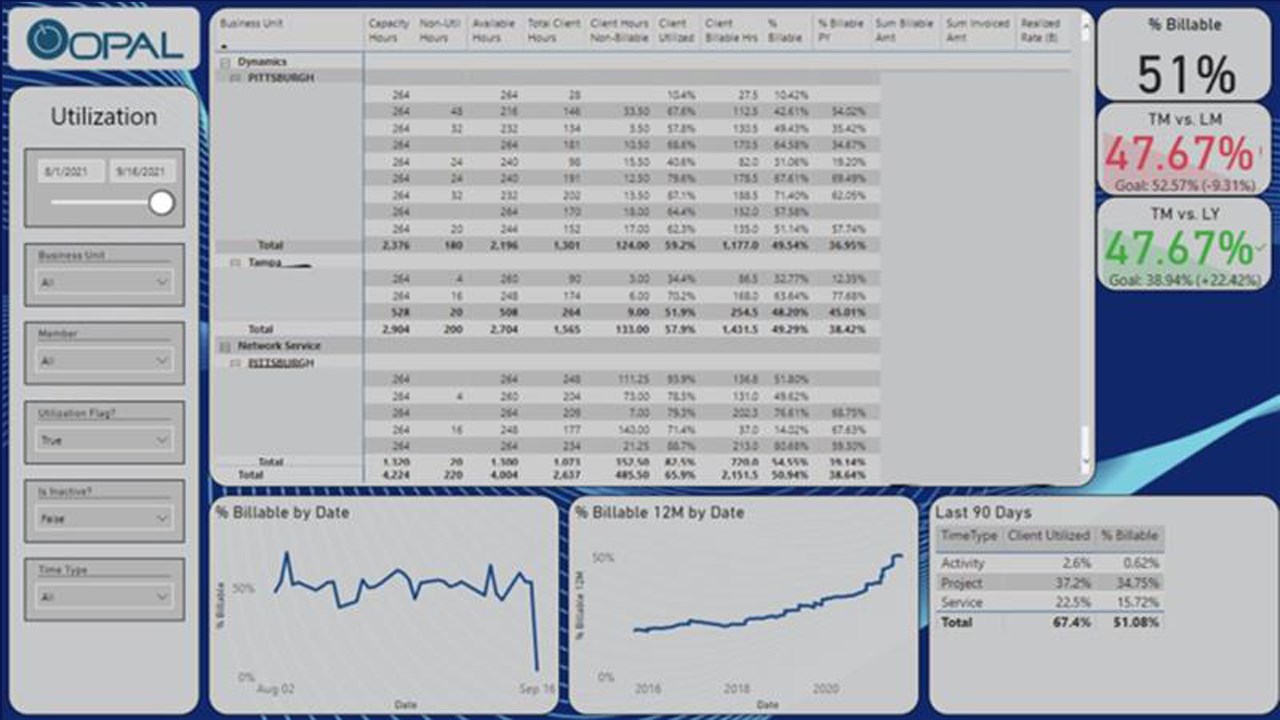Click the matrix vertical scrollbar thumb
Image resolution: width=1280 pixels, height=720 pixels.
(1087, 441)
